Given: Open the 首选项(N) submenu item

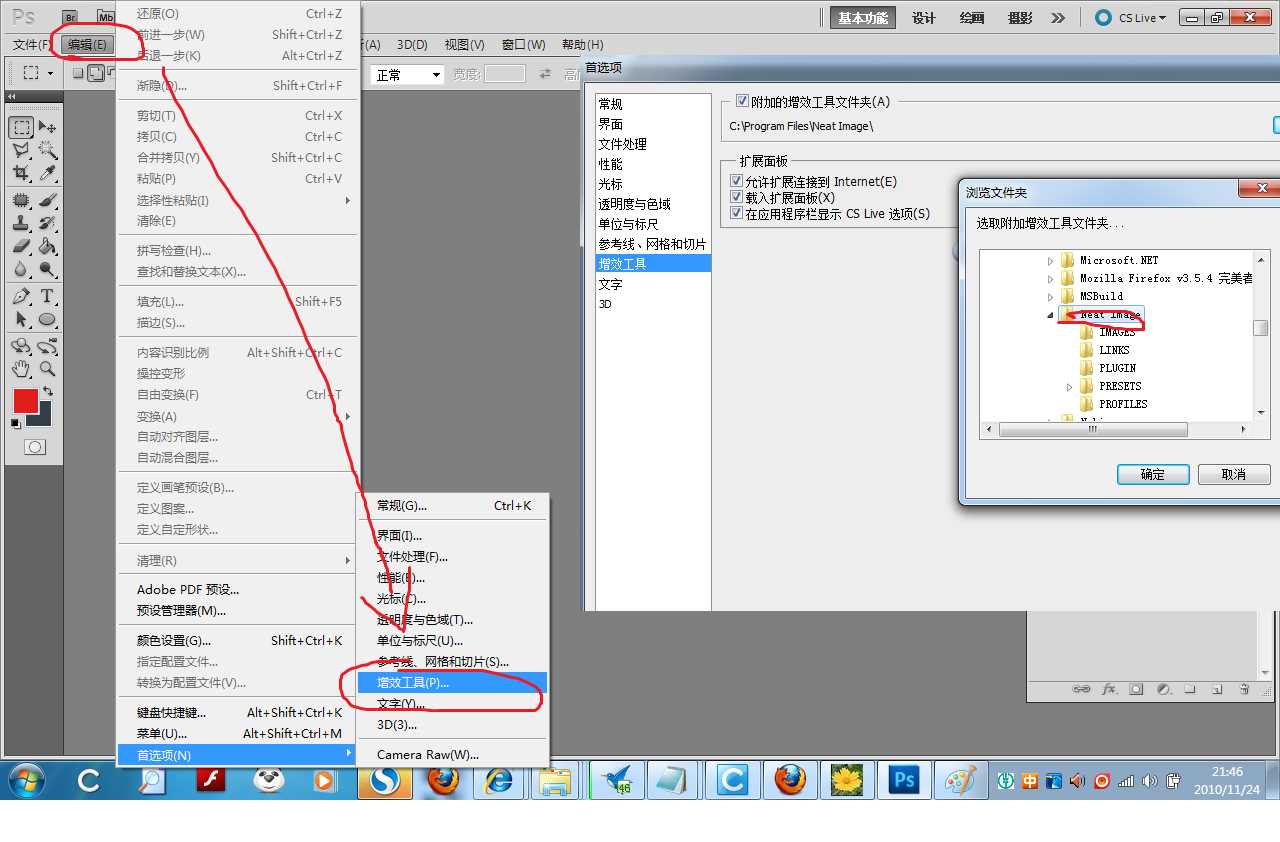Looking at the screenshot, I should click(237, 755).
